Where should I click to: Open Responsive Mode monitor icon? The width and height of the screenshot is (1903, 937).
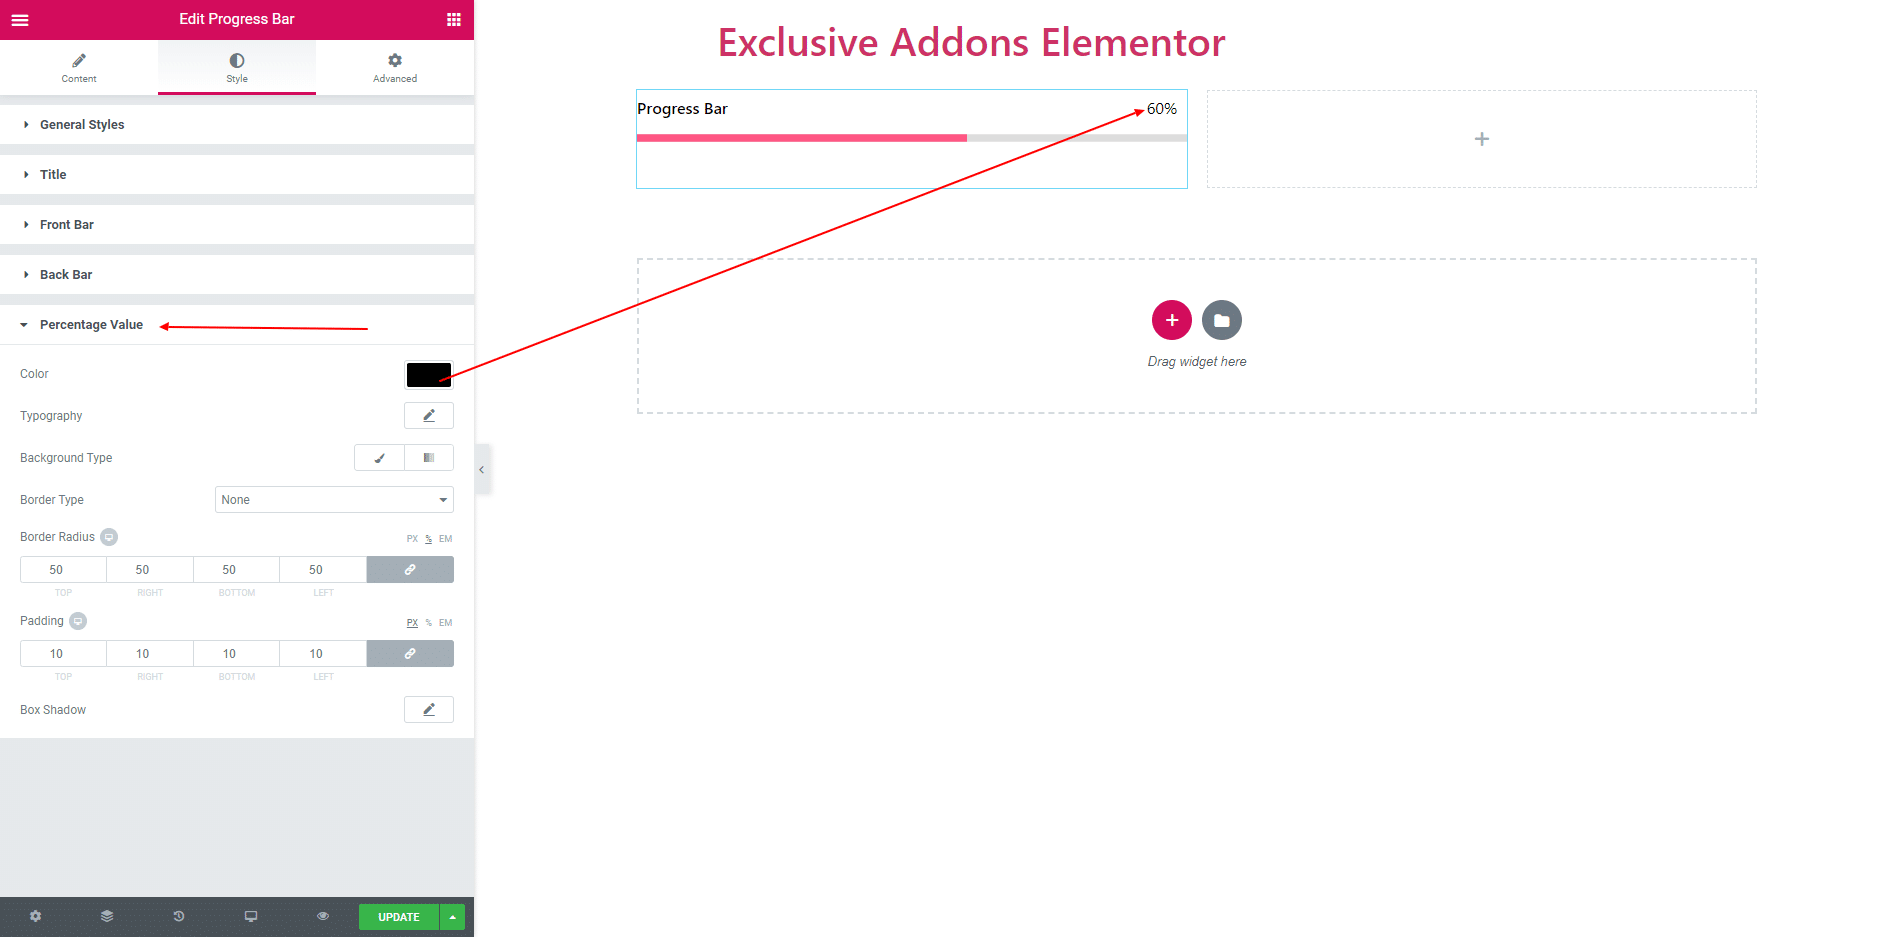coord(251,916)
